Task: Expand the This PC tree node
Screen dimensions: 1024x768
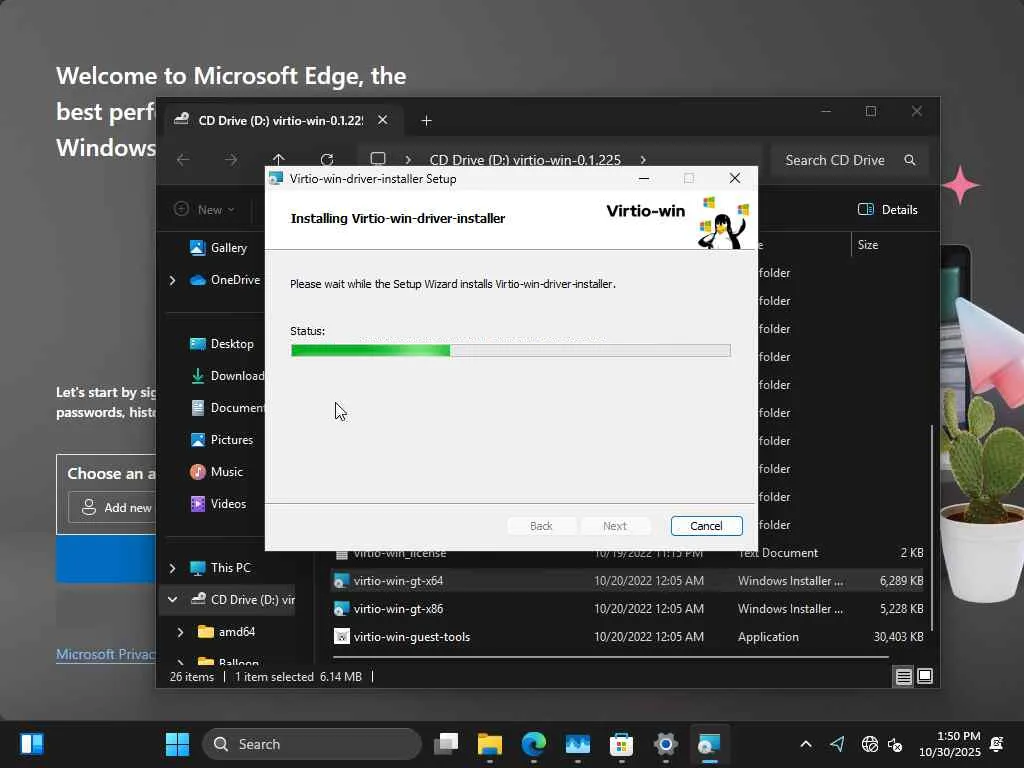Action: [172, 568]
